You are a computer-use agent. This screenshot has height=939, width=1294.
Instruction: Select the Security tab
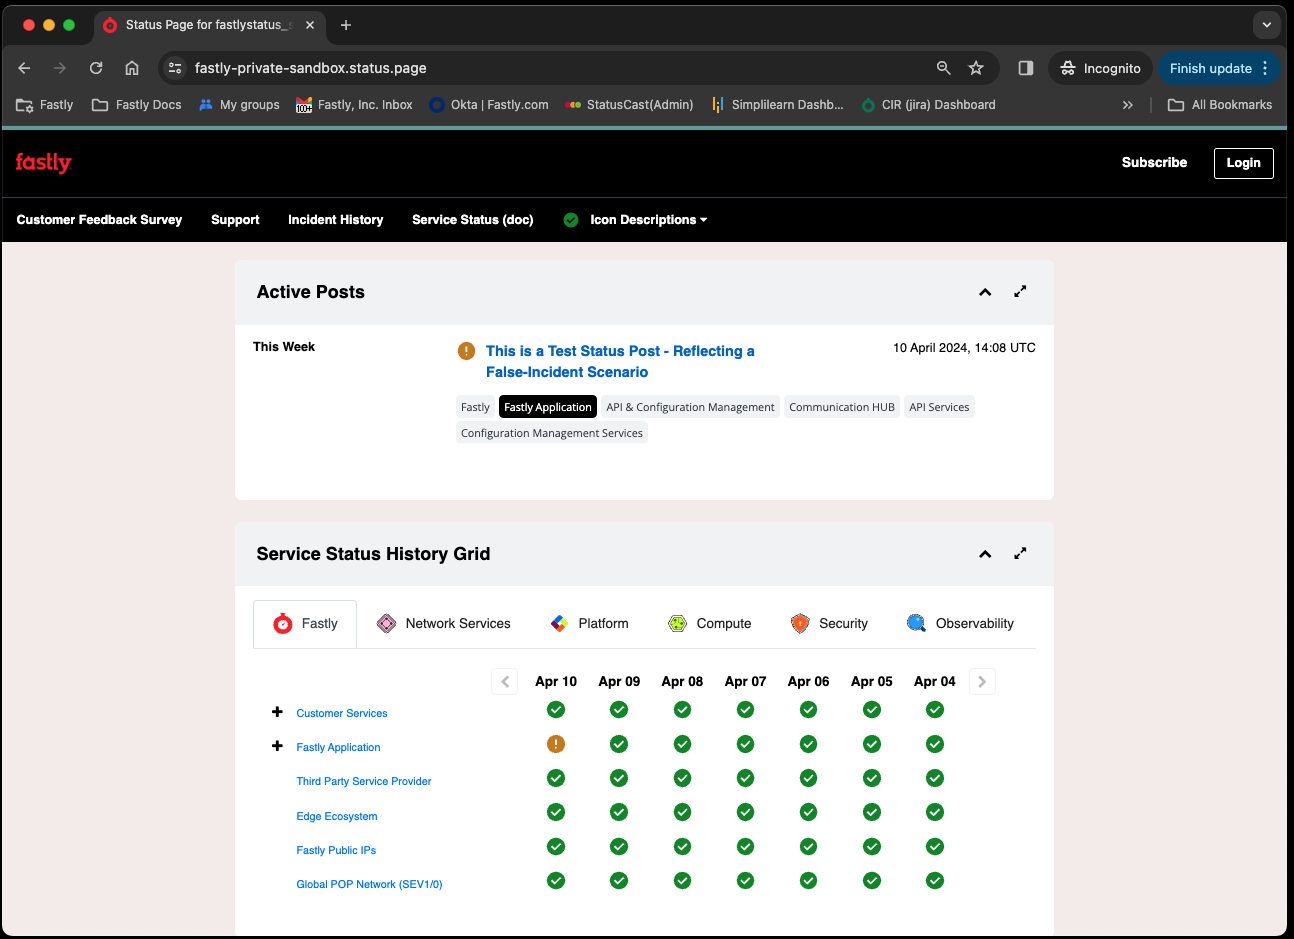829,624
